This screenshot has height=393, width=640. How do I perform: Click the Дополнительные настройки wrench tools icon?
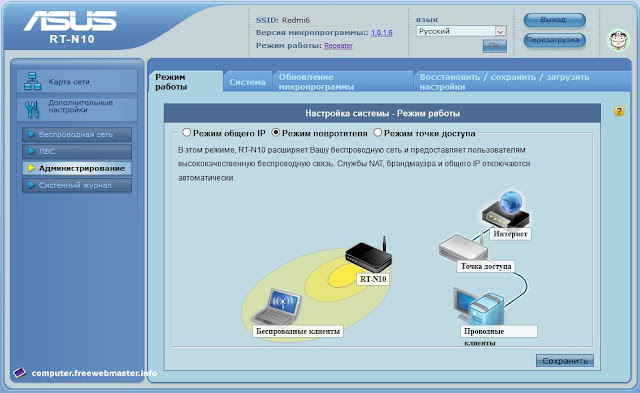[x=32, y=109]
